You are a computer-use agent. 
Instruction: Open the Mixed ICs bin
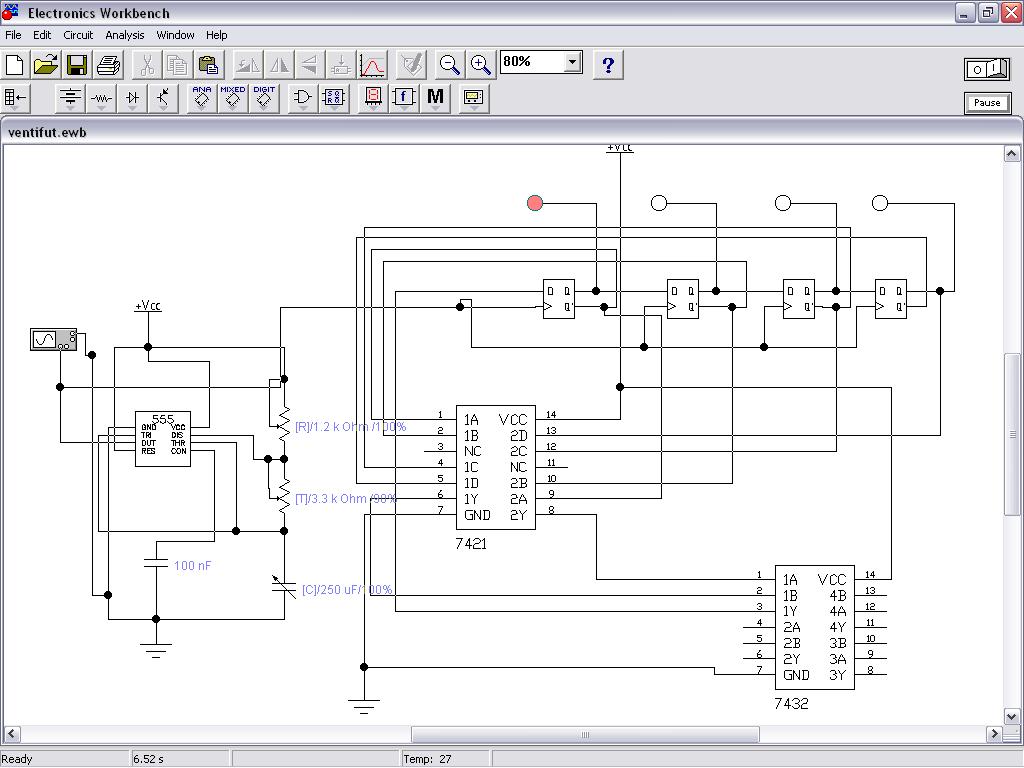tap(232, 98)
